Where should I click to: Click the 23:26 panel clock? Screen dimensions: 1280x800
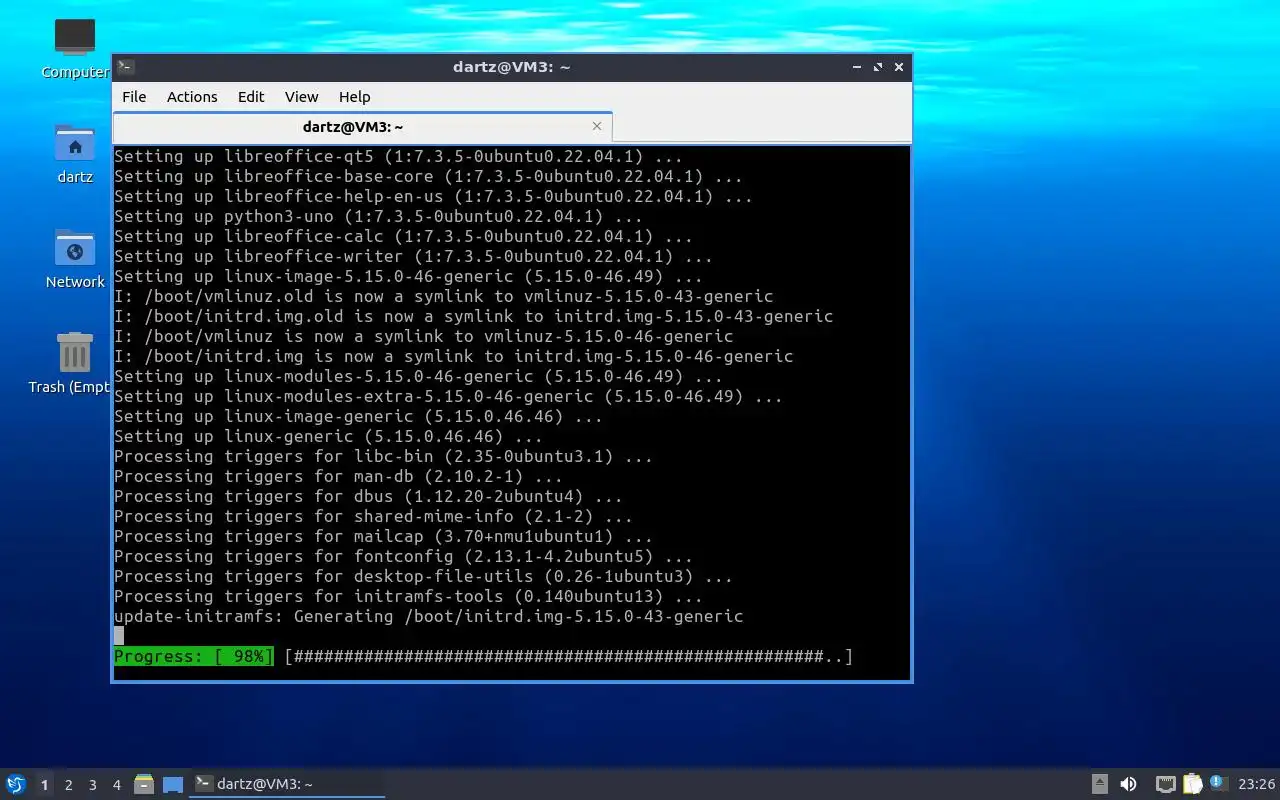pyautogui.click(x=1257, y=784)
